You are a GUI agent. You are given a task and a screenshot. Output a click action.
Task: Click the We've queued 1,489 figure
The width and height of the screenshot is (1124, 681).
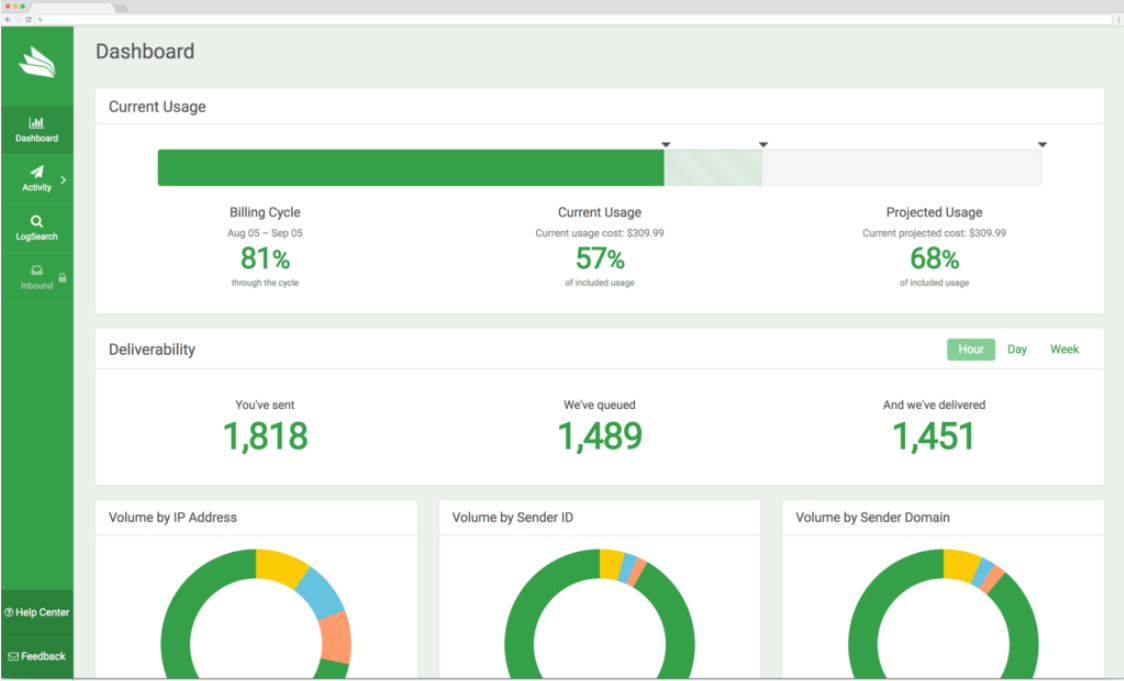click(x=600, y=436)
